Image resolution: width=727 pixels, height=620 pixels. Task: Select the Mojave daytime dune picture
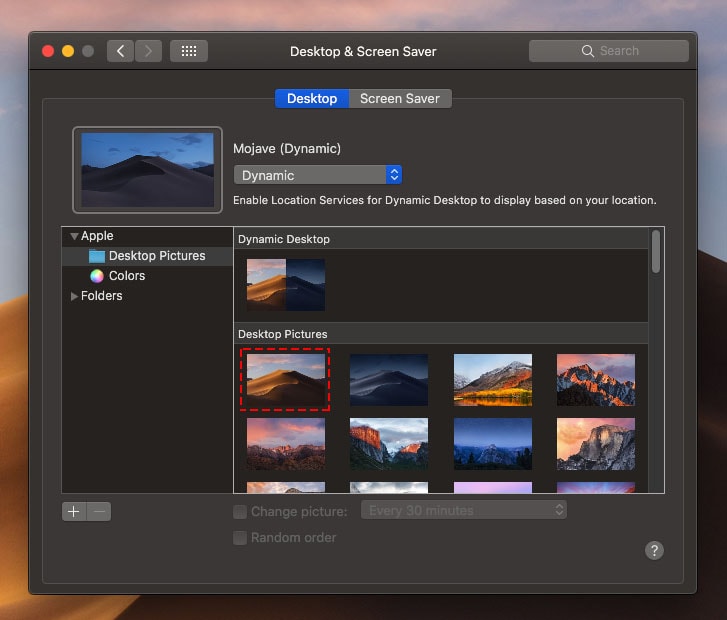(x=286, y=380)
